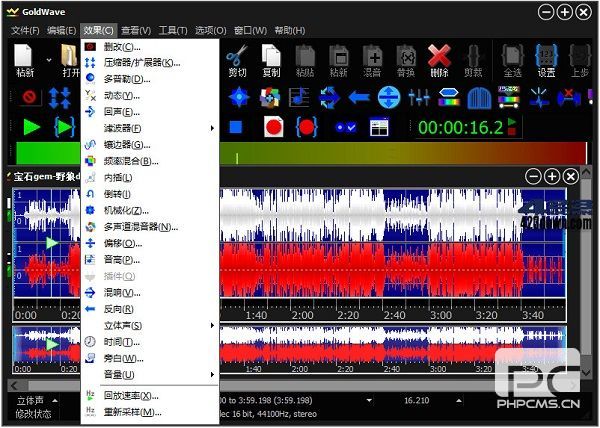Expand the 滤波器(F) submenu
The image size is (600, 428).
pyautogui.click(x=150, y=129)
